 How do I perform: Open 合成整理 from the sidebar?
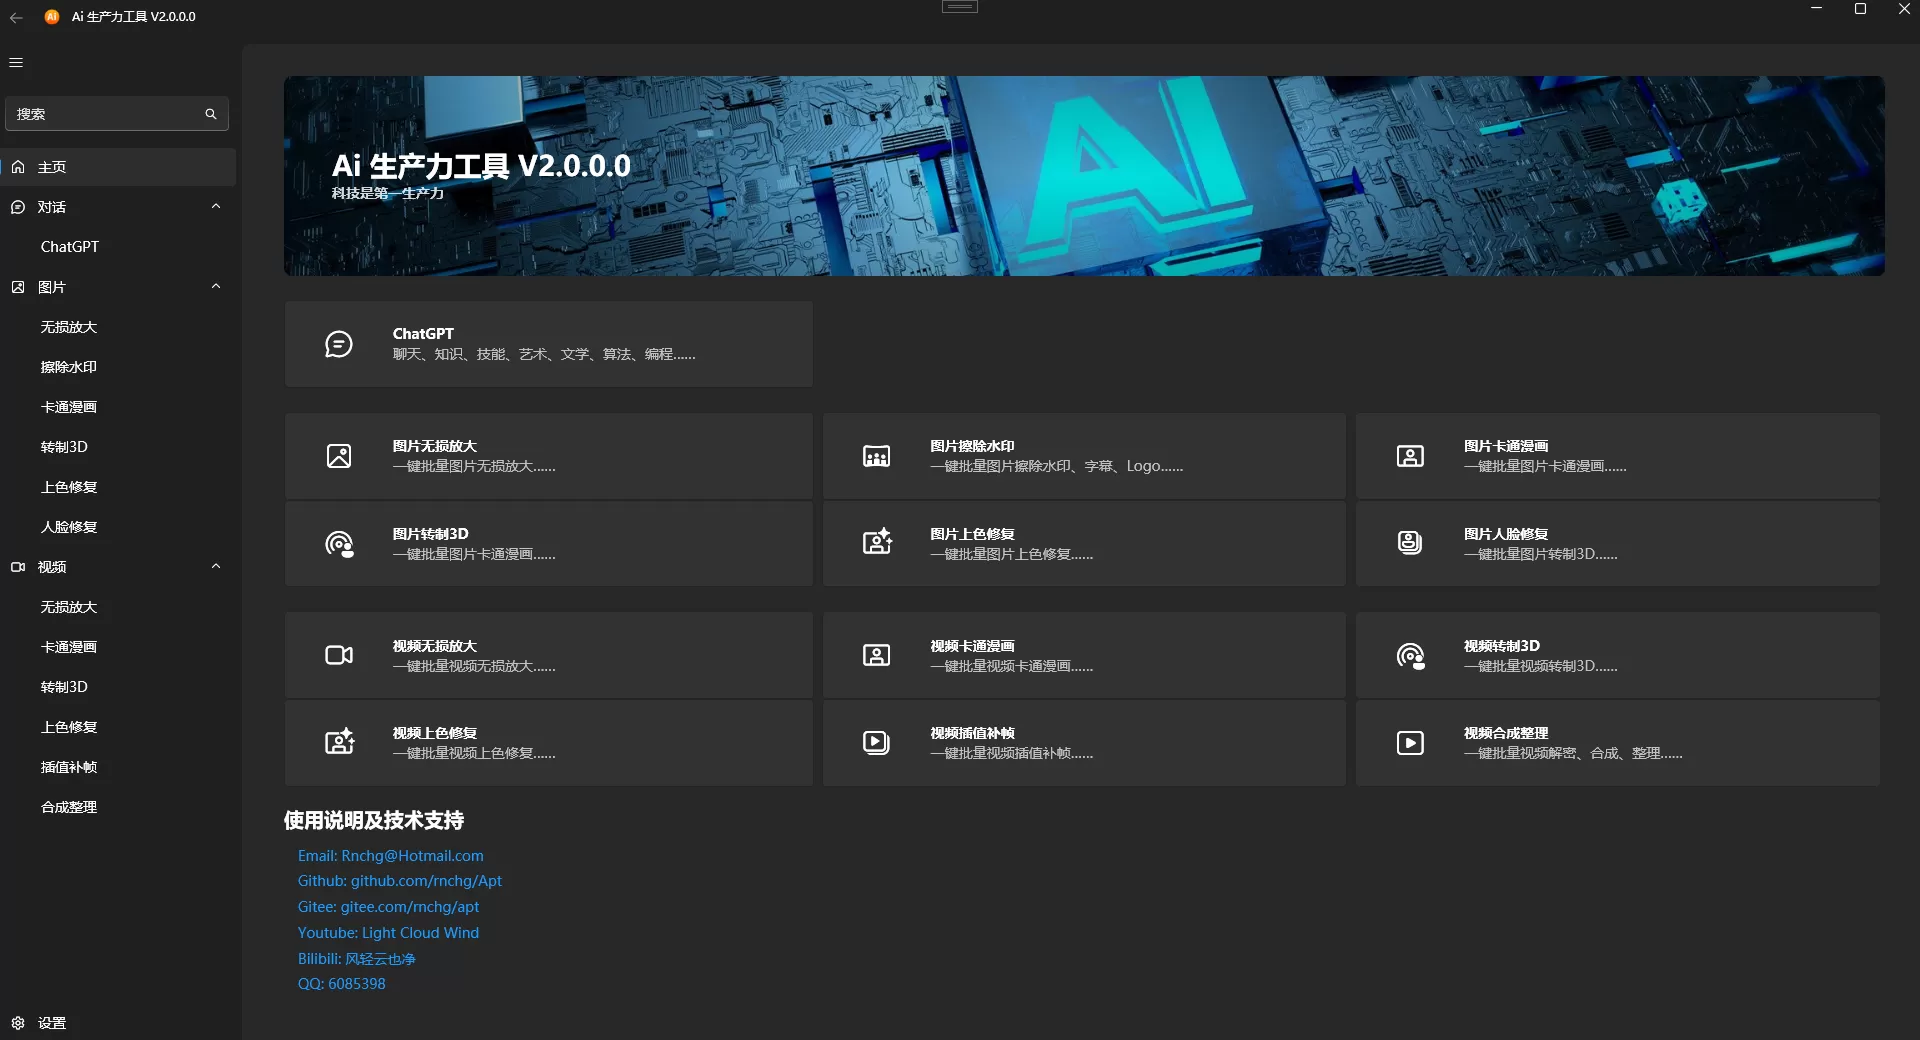[x=68, y=806]
